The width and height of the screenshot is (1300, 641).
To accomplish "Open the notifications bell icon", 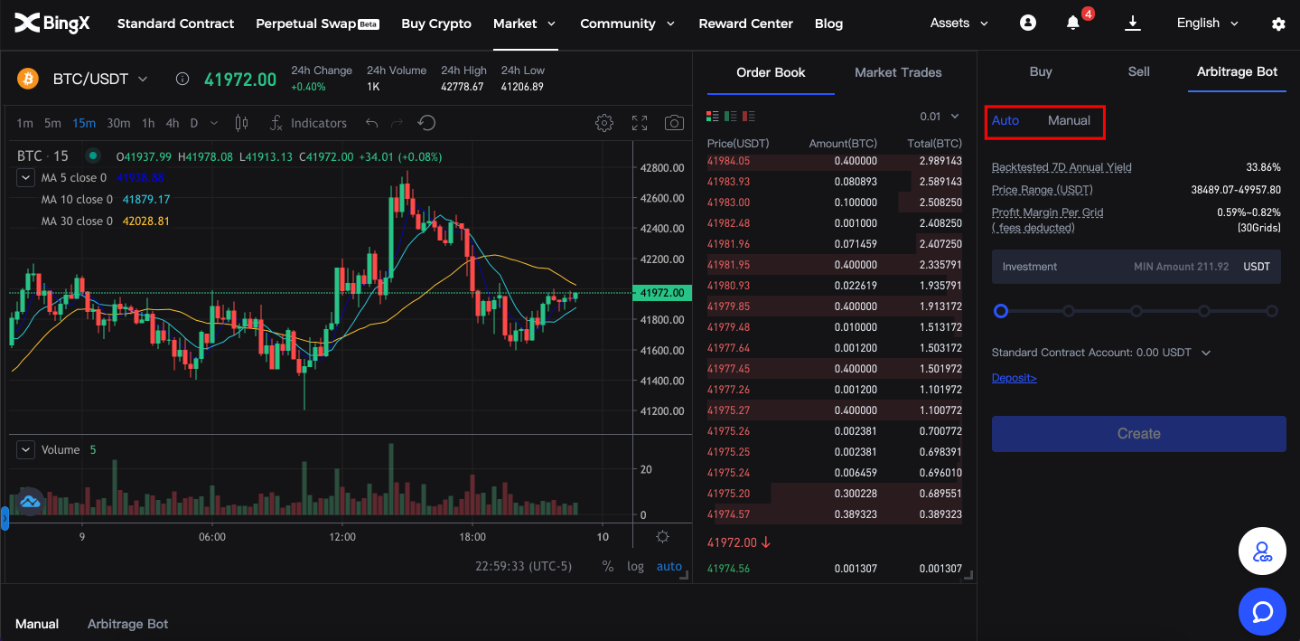I will point(1073,23).
